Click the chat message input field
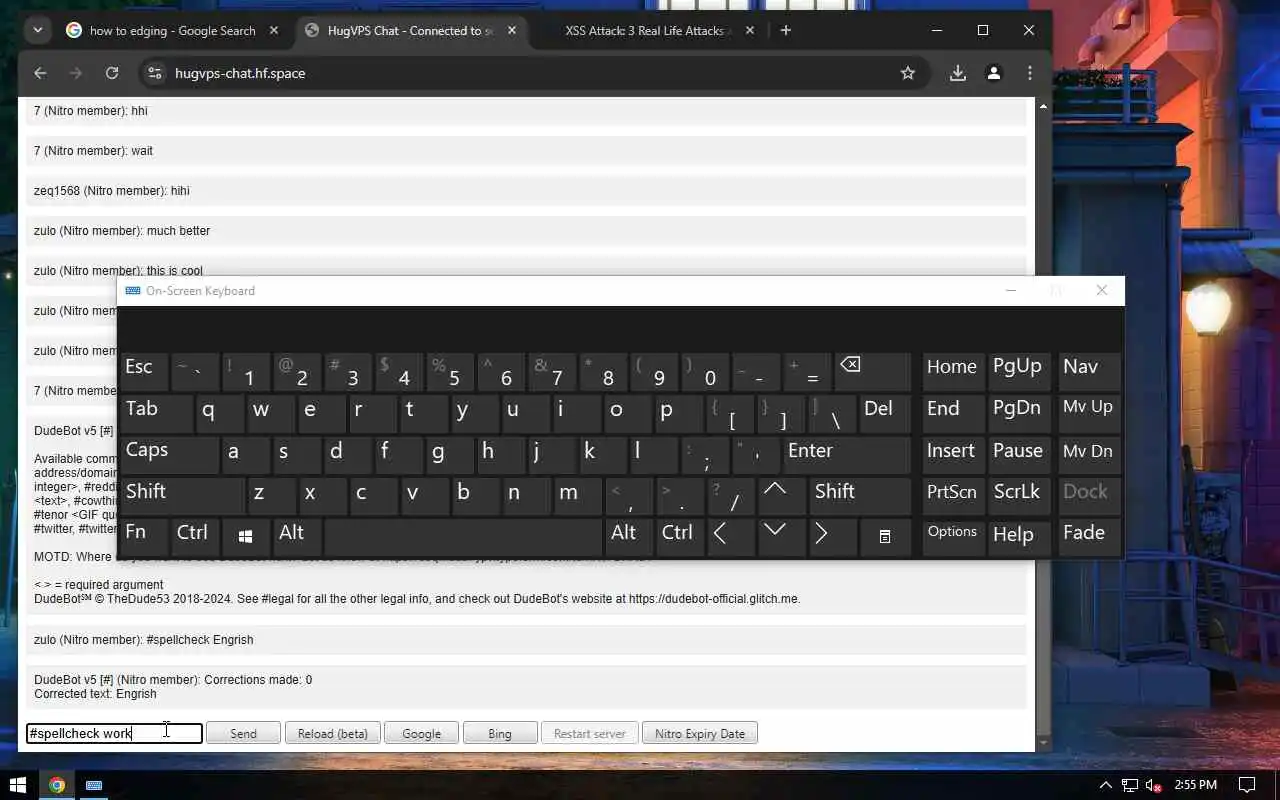 click(114, 733)
